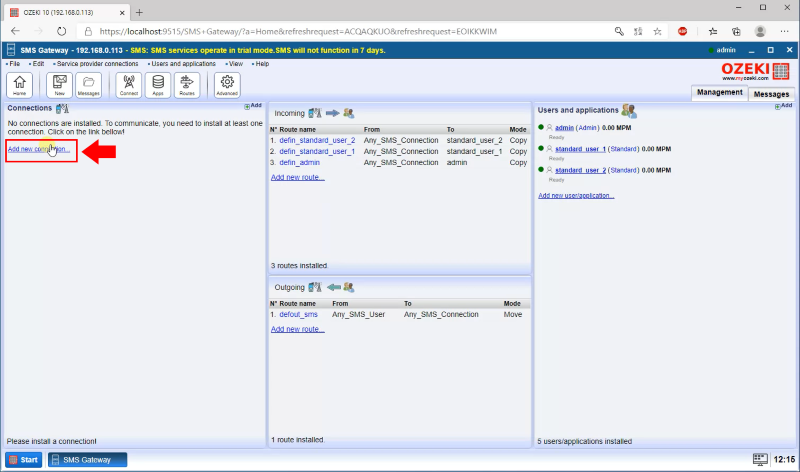Click the browser favorites star icon
The width and height of the screenshot is (800, 472).
(x=658, y=32)
